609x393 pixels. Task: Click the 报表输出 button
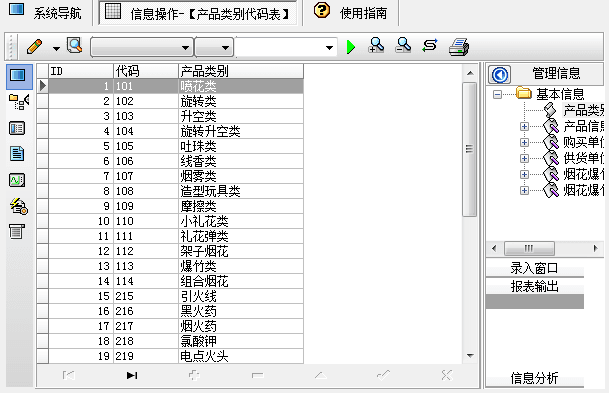click(x=534, y=286)
